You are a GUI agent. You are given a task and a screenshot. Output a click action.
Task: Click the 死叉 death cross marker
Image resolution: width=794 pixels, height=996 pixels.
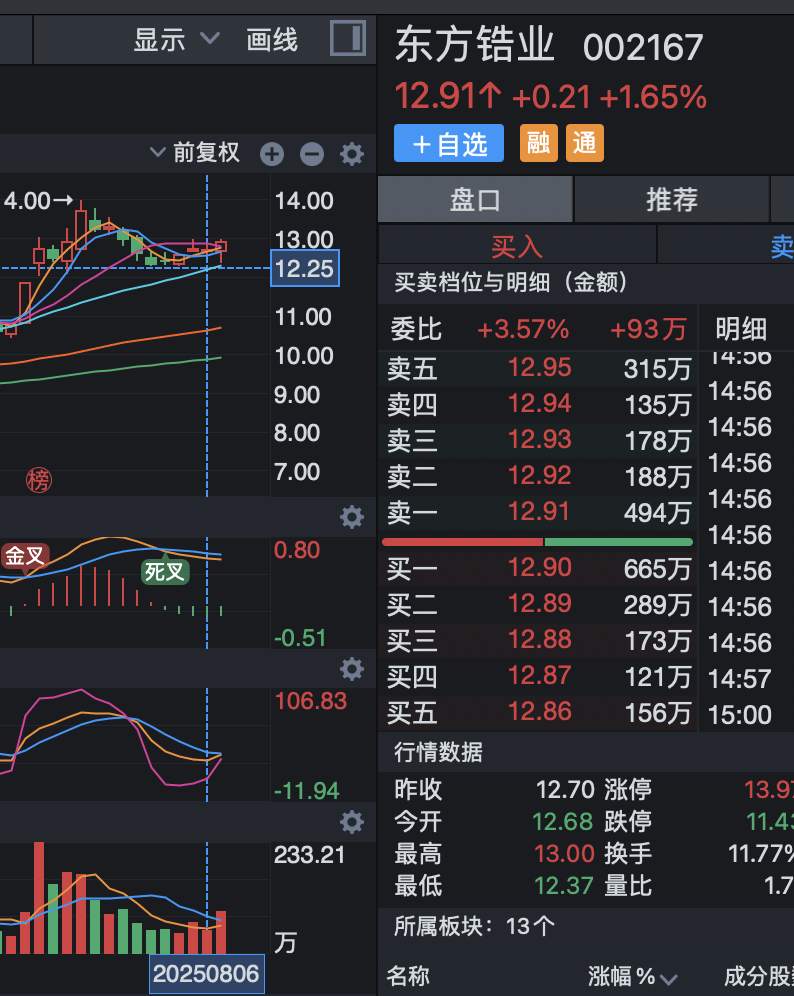165,572
